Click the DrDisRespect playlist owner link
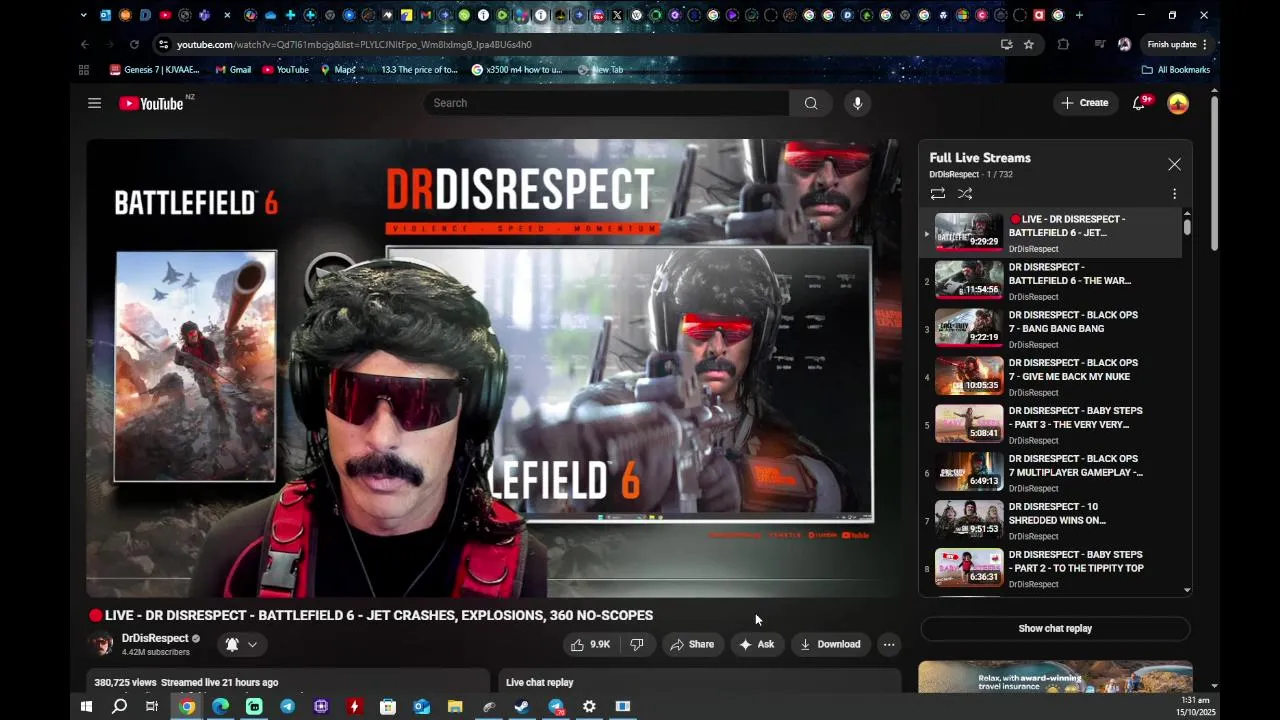The width and height of the screenshot is (1280, 720). (954, 174)
